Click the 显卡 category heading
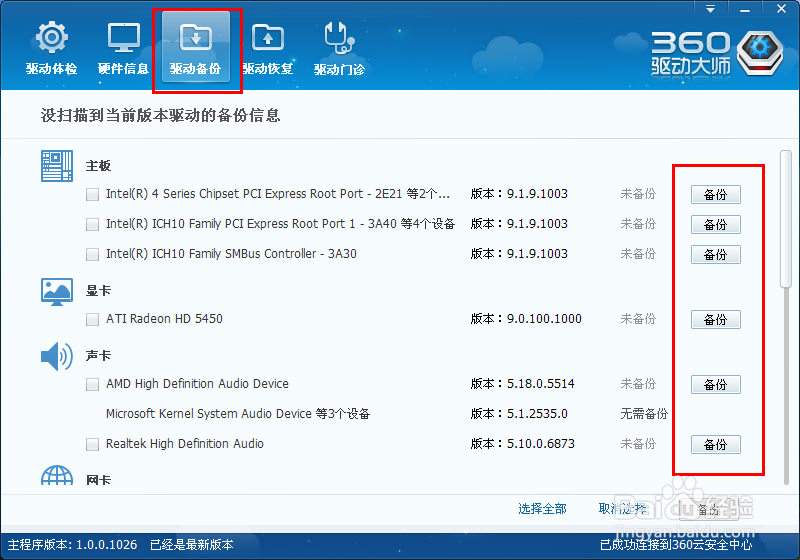 pos(98,291)
